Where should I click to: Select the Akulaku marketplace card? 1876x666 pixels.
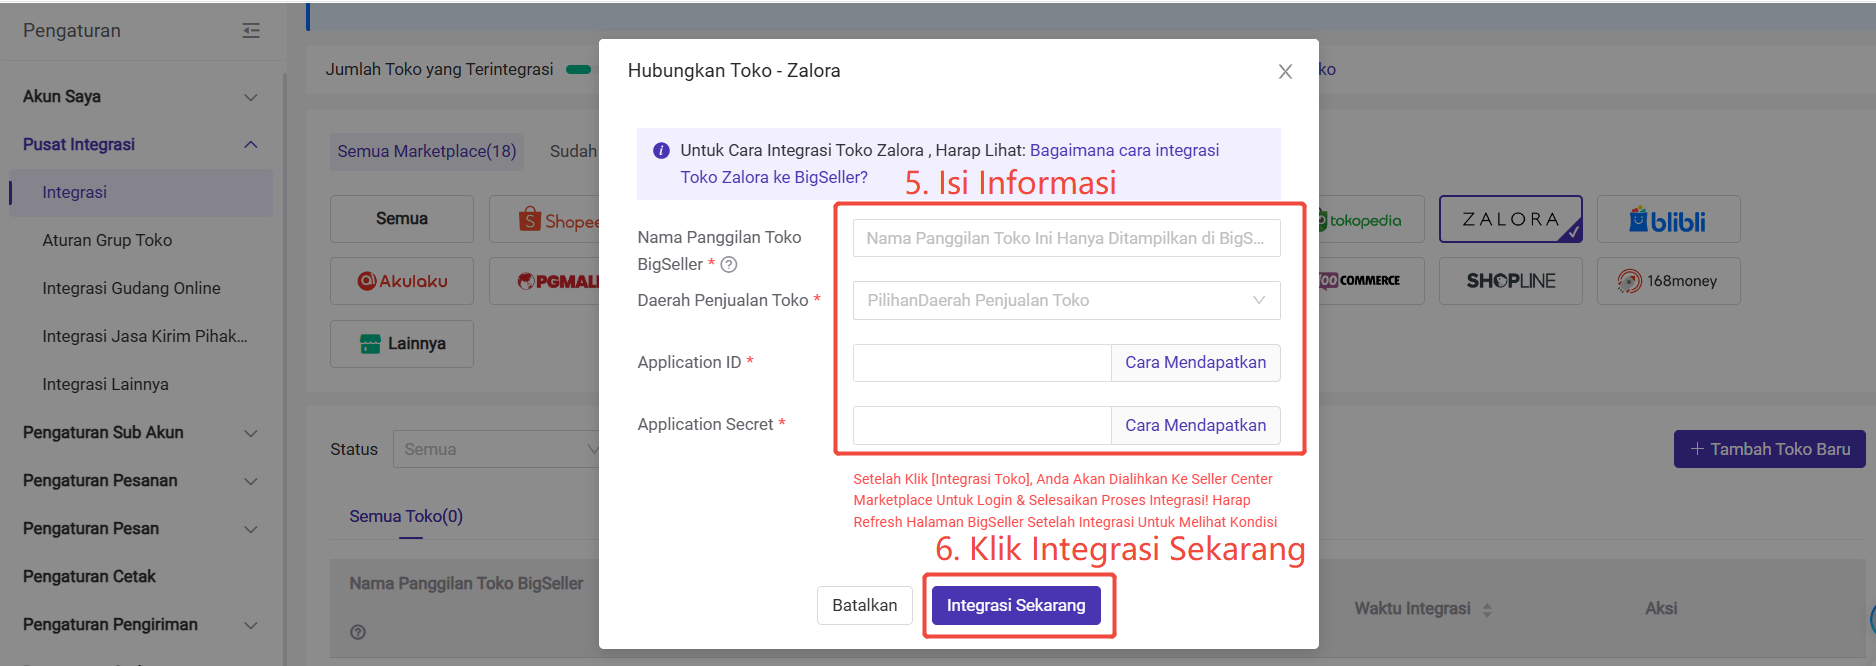pyautogui.click(x=402, y=281)
